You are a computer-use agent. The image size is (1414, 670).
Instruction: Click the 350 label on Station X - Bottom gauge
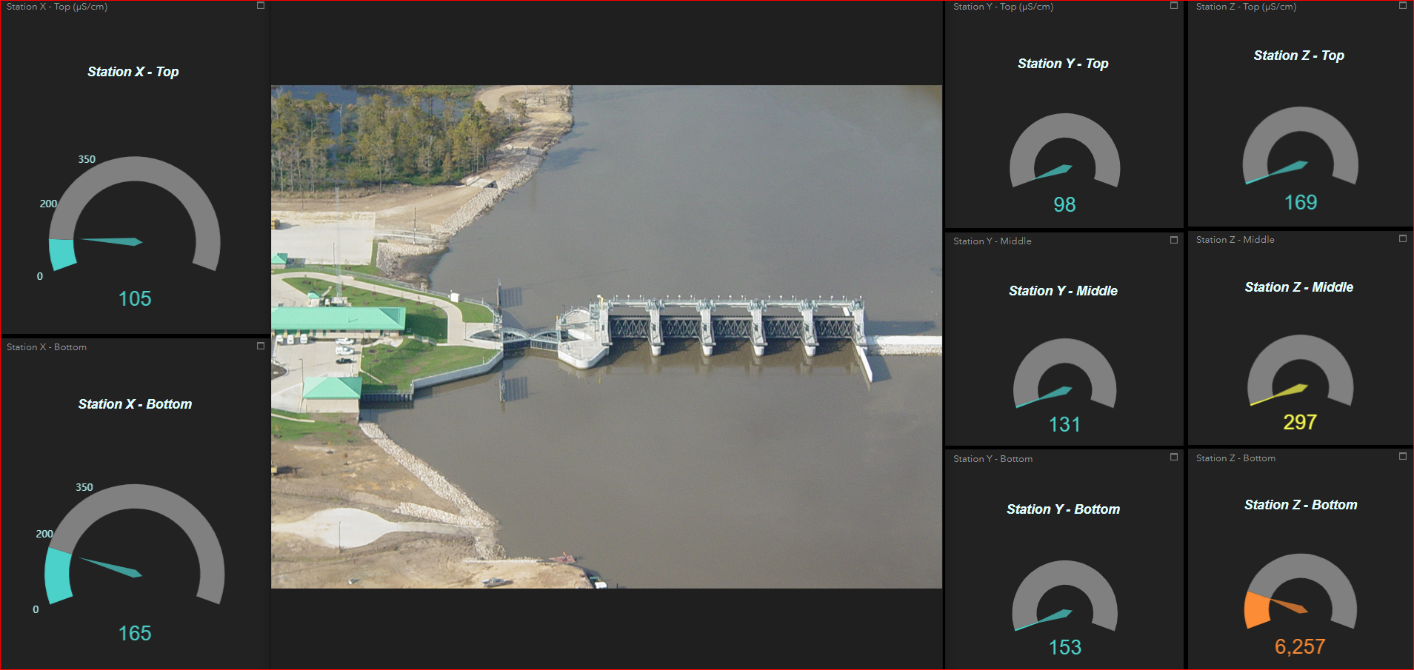pyautogui.click(x=84, y=488)
